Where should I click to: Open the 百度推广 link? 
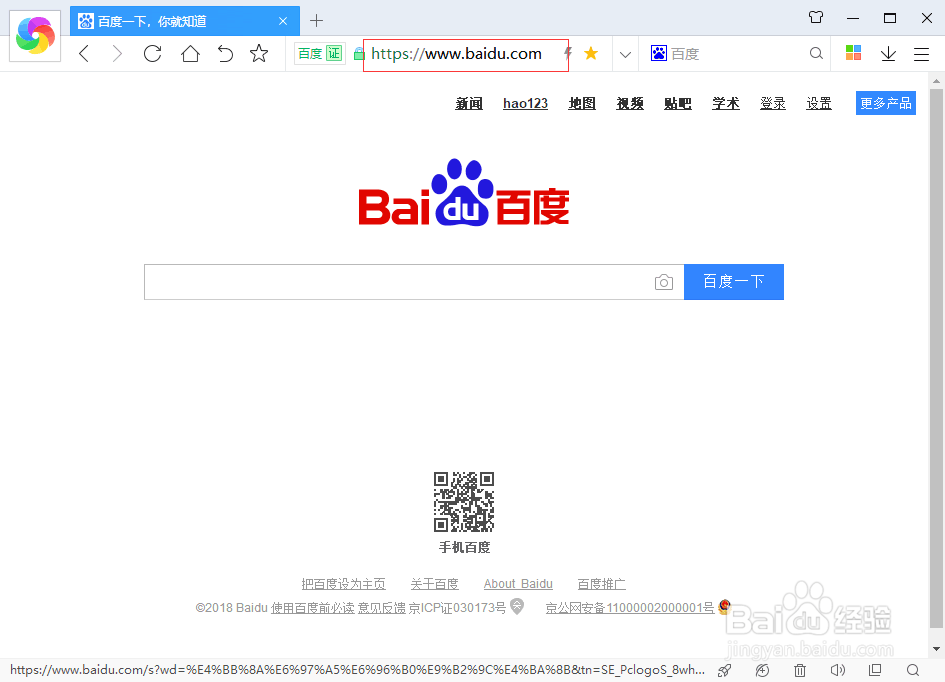pos(601,584)
